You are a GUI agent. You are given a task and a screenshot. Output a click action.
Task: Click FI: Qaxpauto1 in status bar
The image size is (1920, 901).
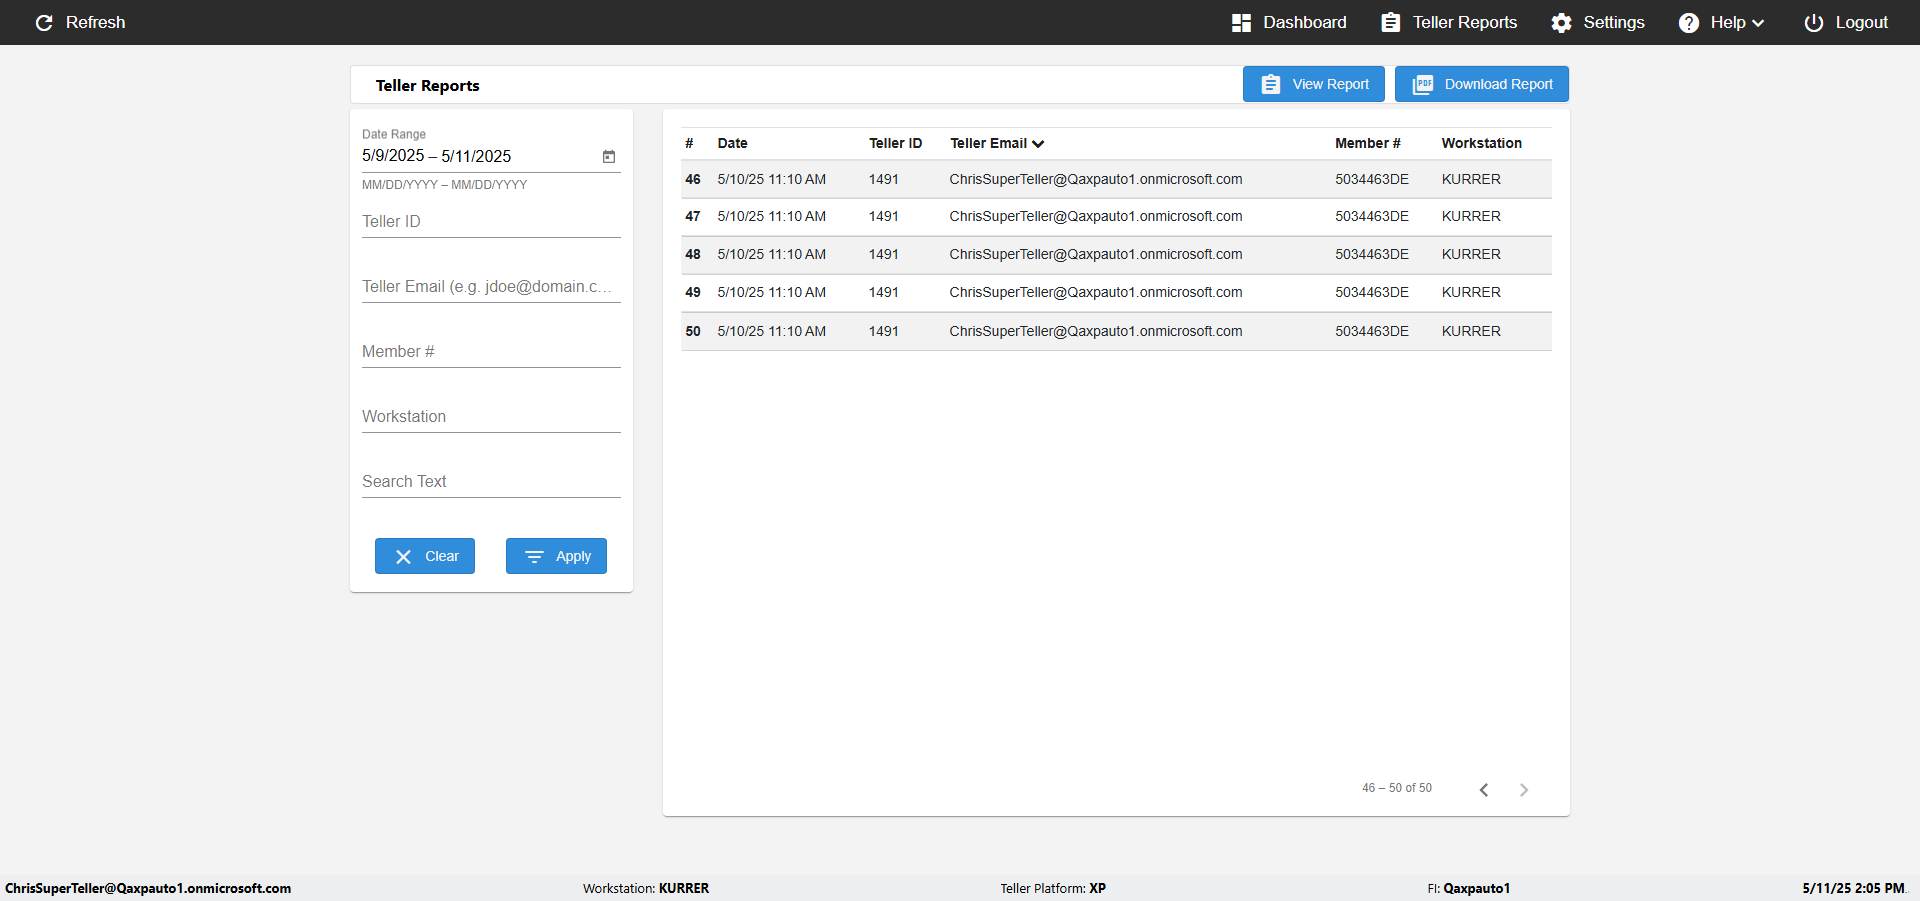click(1469, 888)
